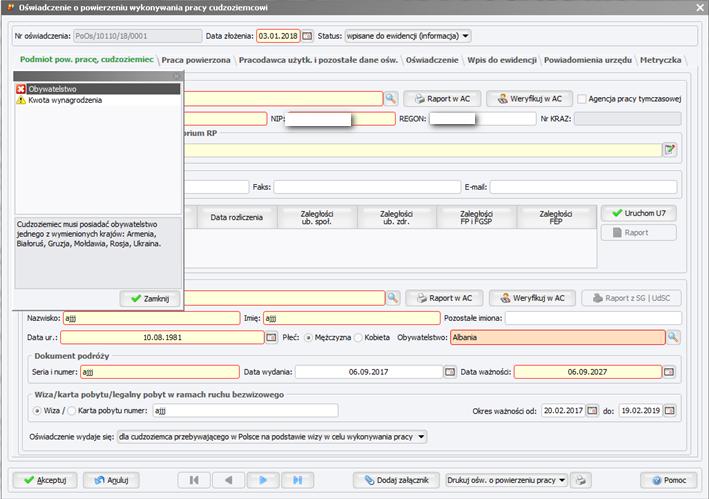The width and height of the screenshot is (709, 499).
Task: Click Zamknij button in validation panel
Action: coord(150,298)
